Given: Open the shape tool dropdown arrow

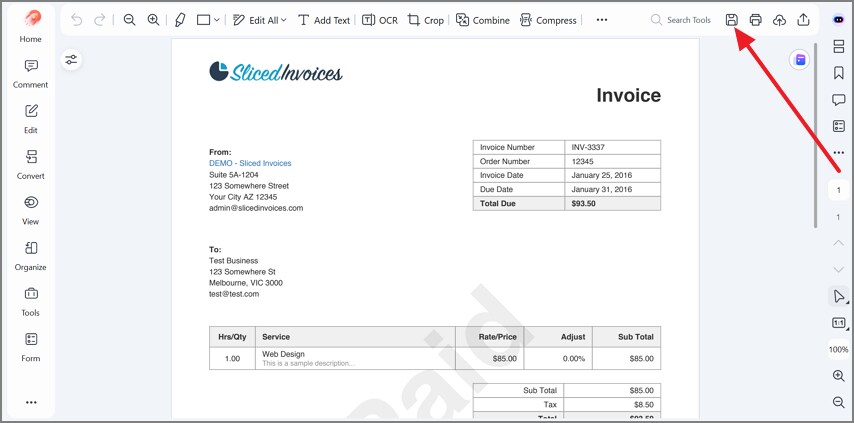Looking at the screenshot, I should (x=217, y=20).
